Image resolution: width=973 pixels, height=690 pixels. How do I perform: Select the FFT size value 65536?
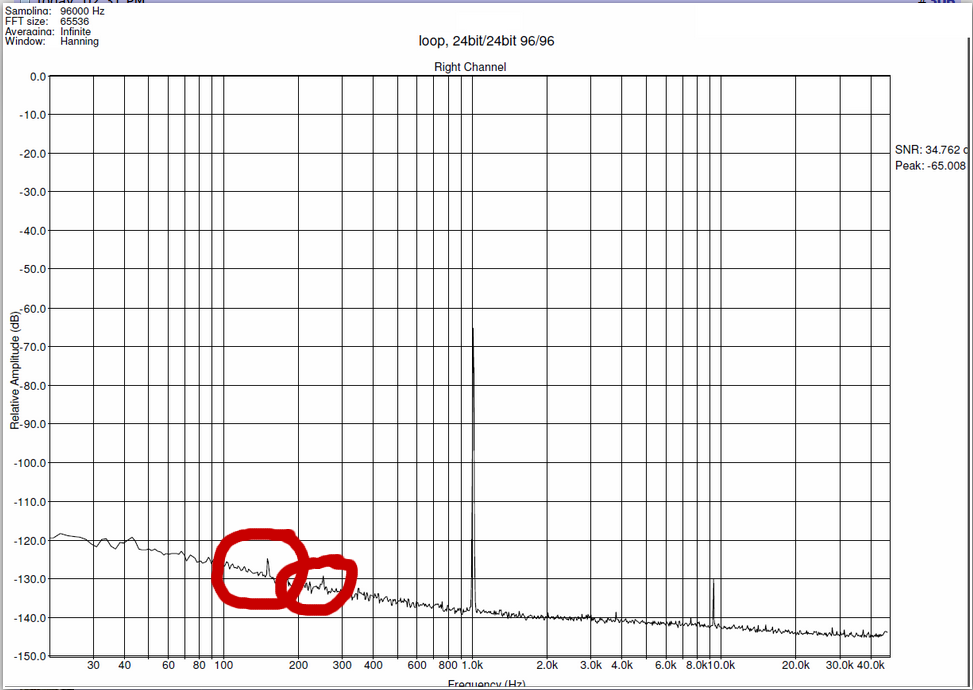click(x=74, y=21)
